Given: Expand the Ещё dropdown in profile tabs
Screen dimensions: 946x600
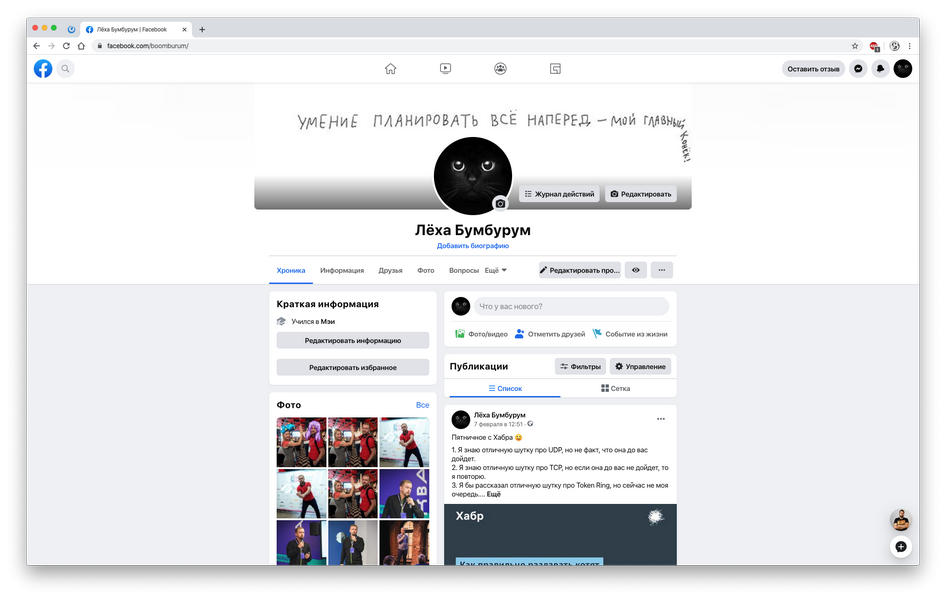Looking at the screenshot, I should point(496,270).
